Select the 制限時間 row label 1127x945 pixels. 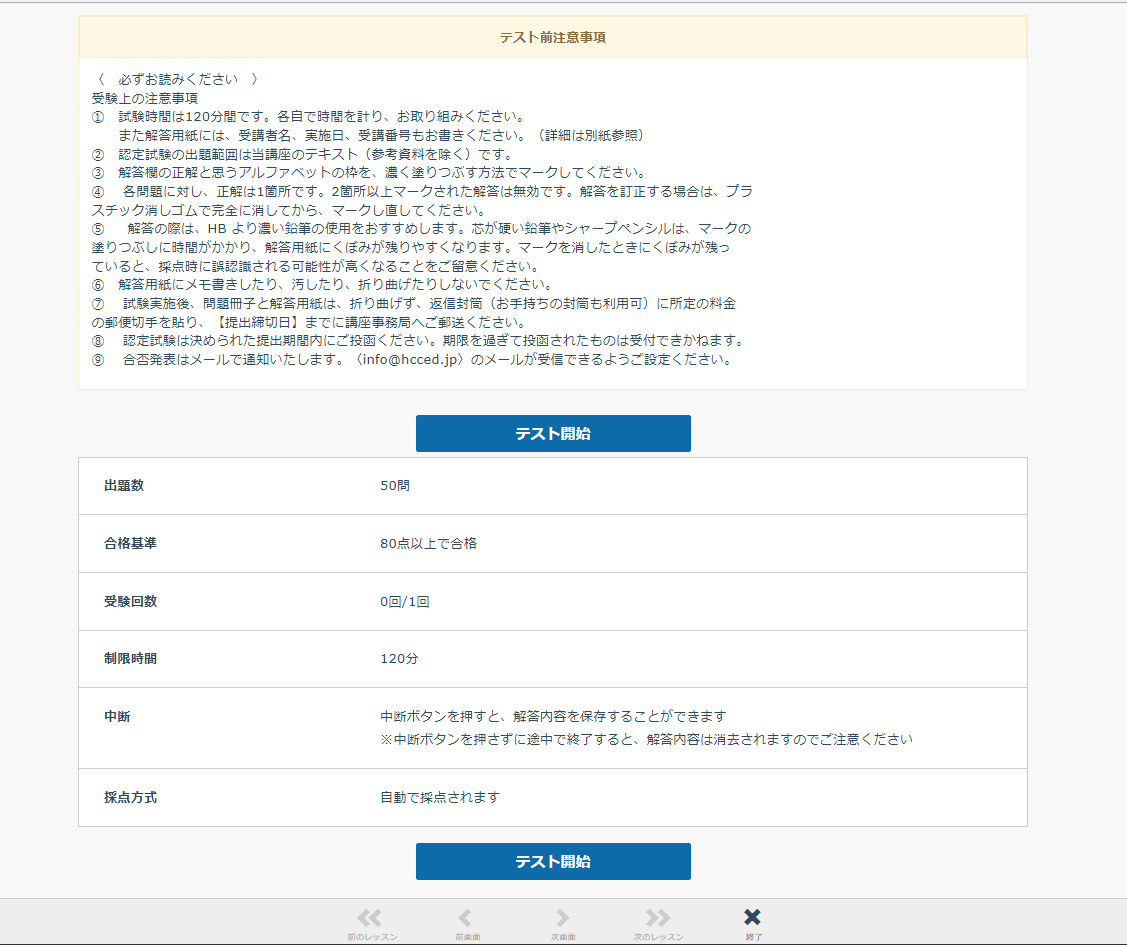coord(130,659)
